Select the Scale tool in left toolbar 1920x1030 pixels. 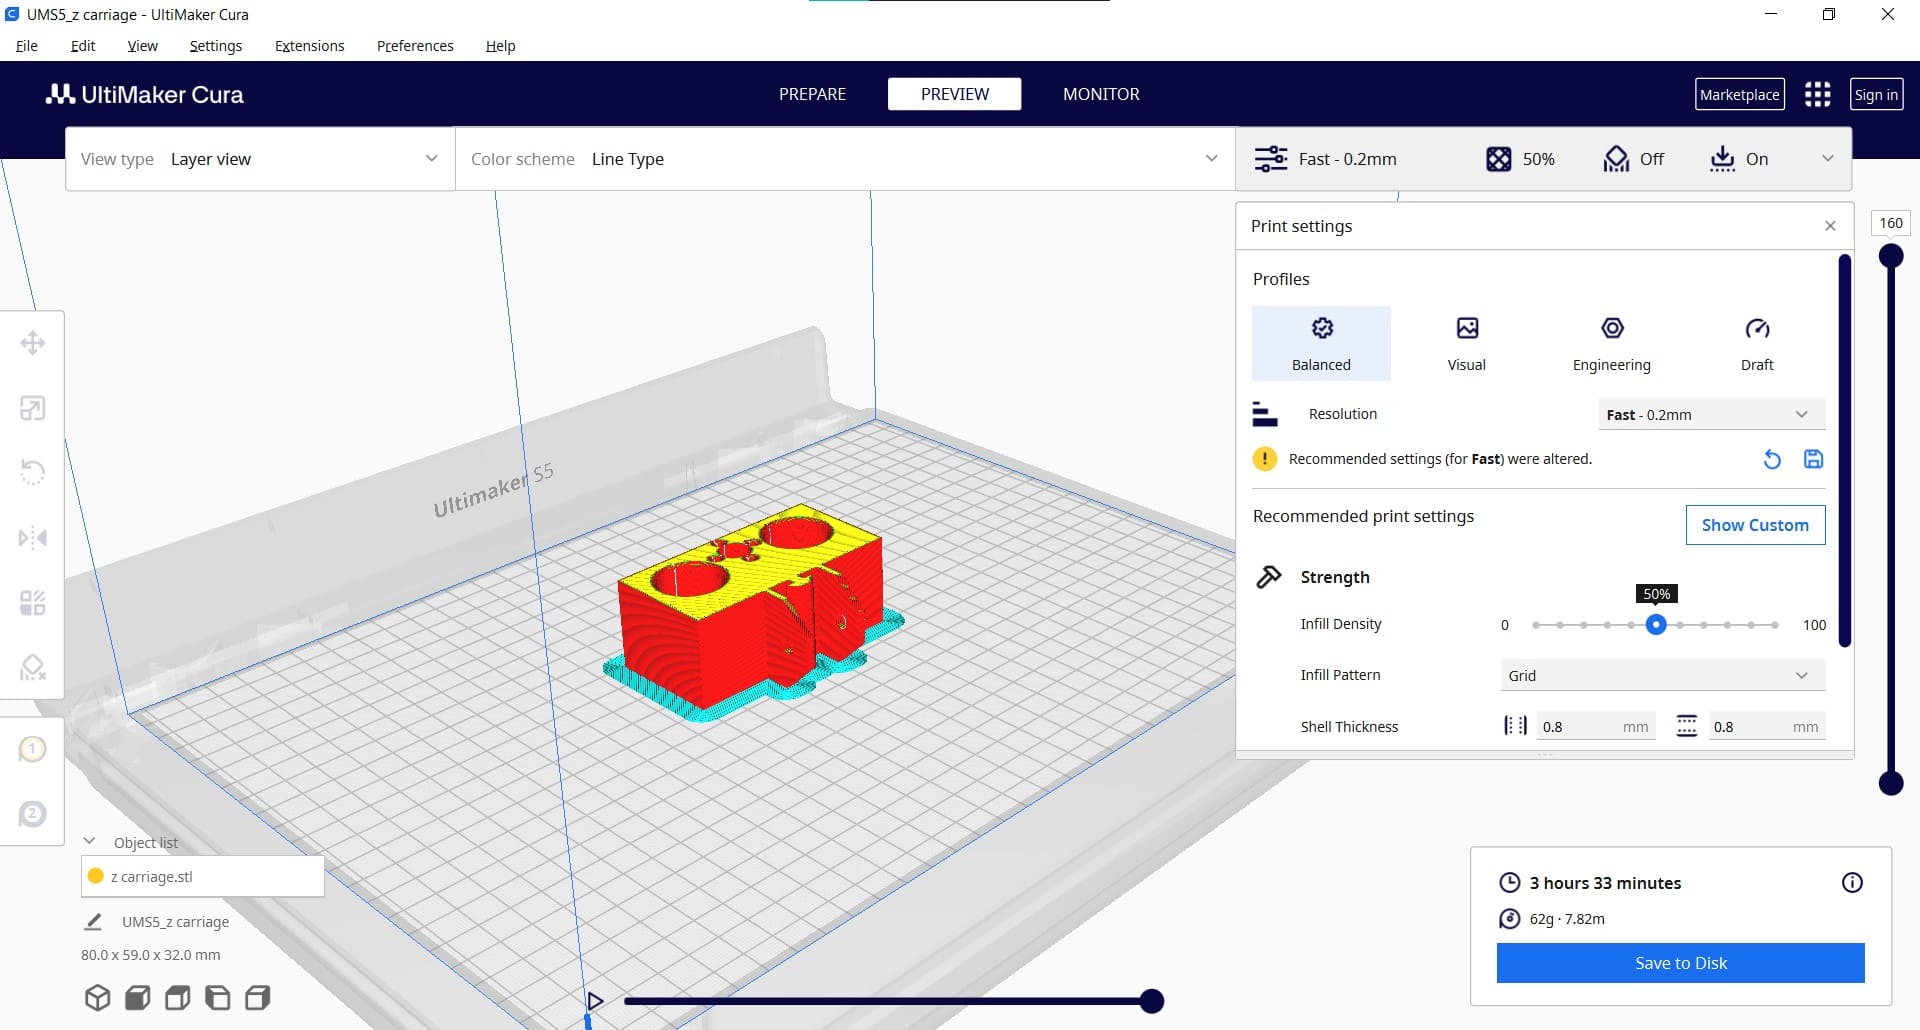tap(32, 408)
